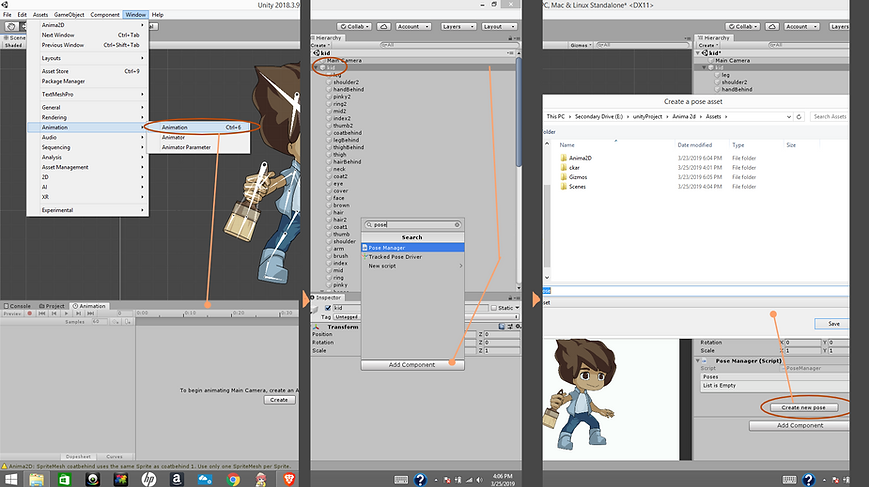Click the Add Event icon beside Samples
Screen dimensions: 869x487
128,321
